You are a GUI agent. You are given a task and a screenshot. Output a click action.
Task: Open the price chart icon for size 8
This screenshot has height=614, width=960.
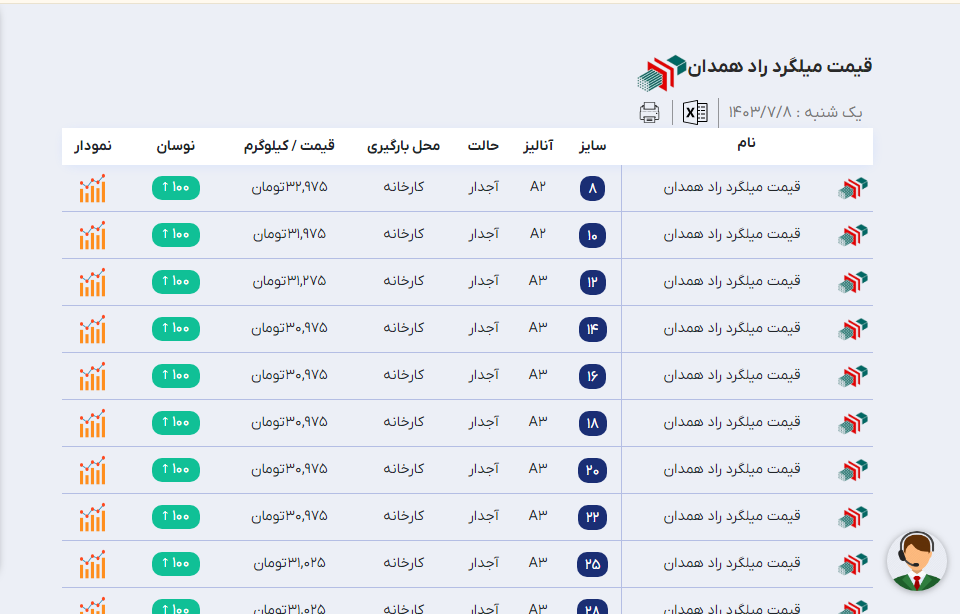tap(92, 188)
